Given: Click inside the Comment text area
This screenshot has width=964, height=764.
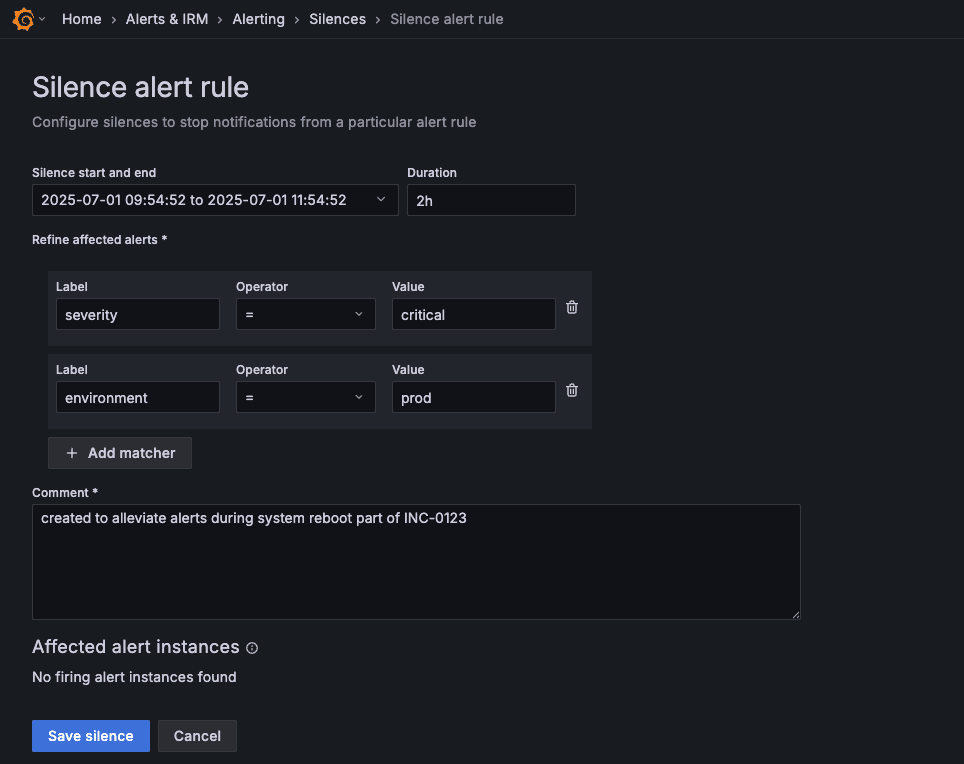Looking at the screenshot, I should (416, 560).
